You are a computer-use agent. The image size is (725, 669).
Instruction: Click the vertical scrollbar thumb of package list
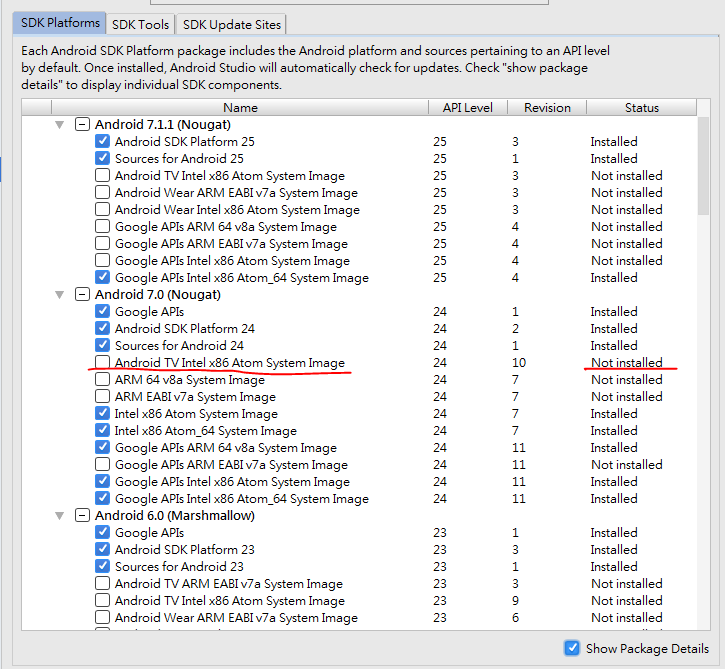point(703,166)
